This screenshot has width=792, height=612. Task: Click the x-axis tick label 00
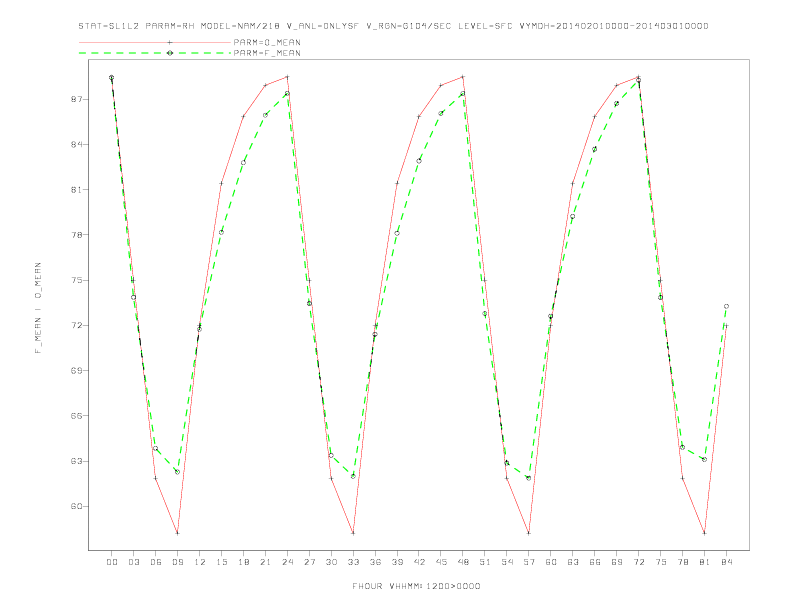[x=112, y=562]
